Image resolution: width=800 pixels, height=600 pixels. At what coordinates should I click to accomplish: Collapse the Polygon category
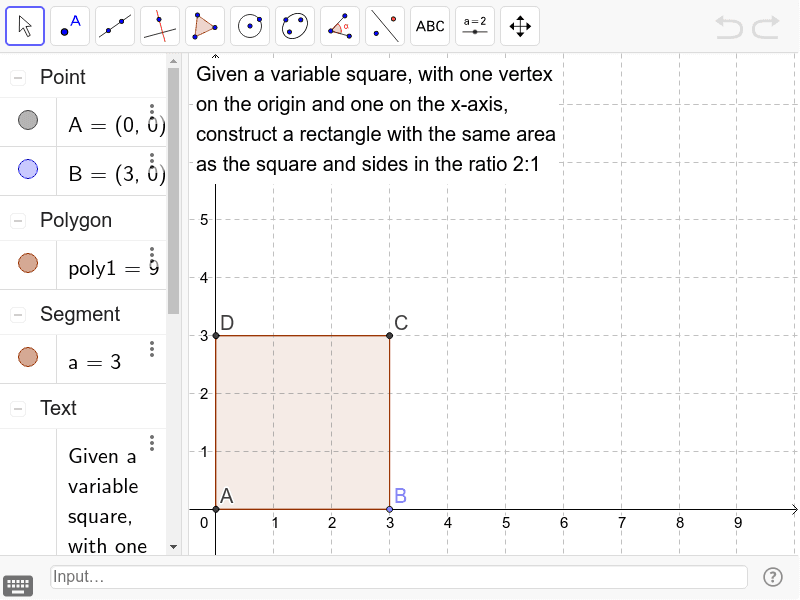coord(18,221)
